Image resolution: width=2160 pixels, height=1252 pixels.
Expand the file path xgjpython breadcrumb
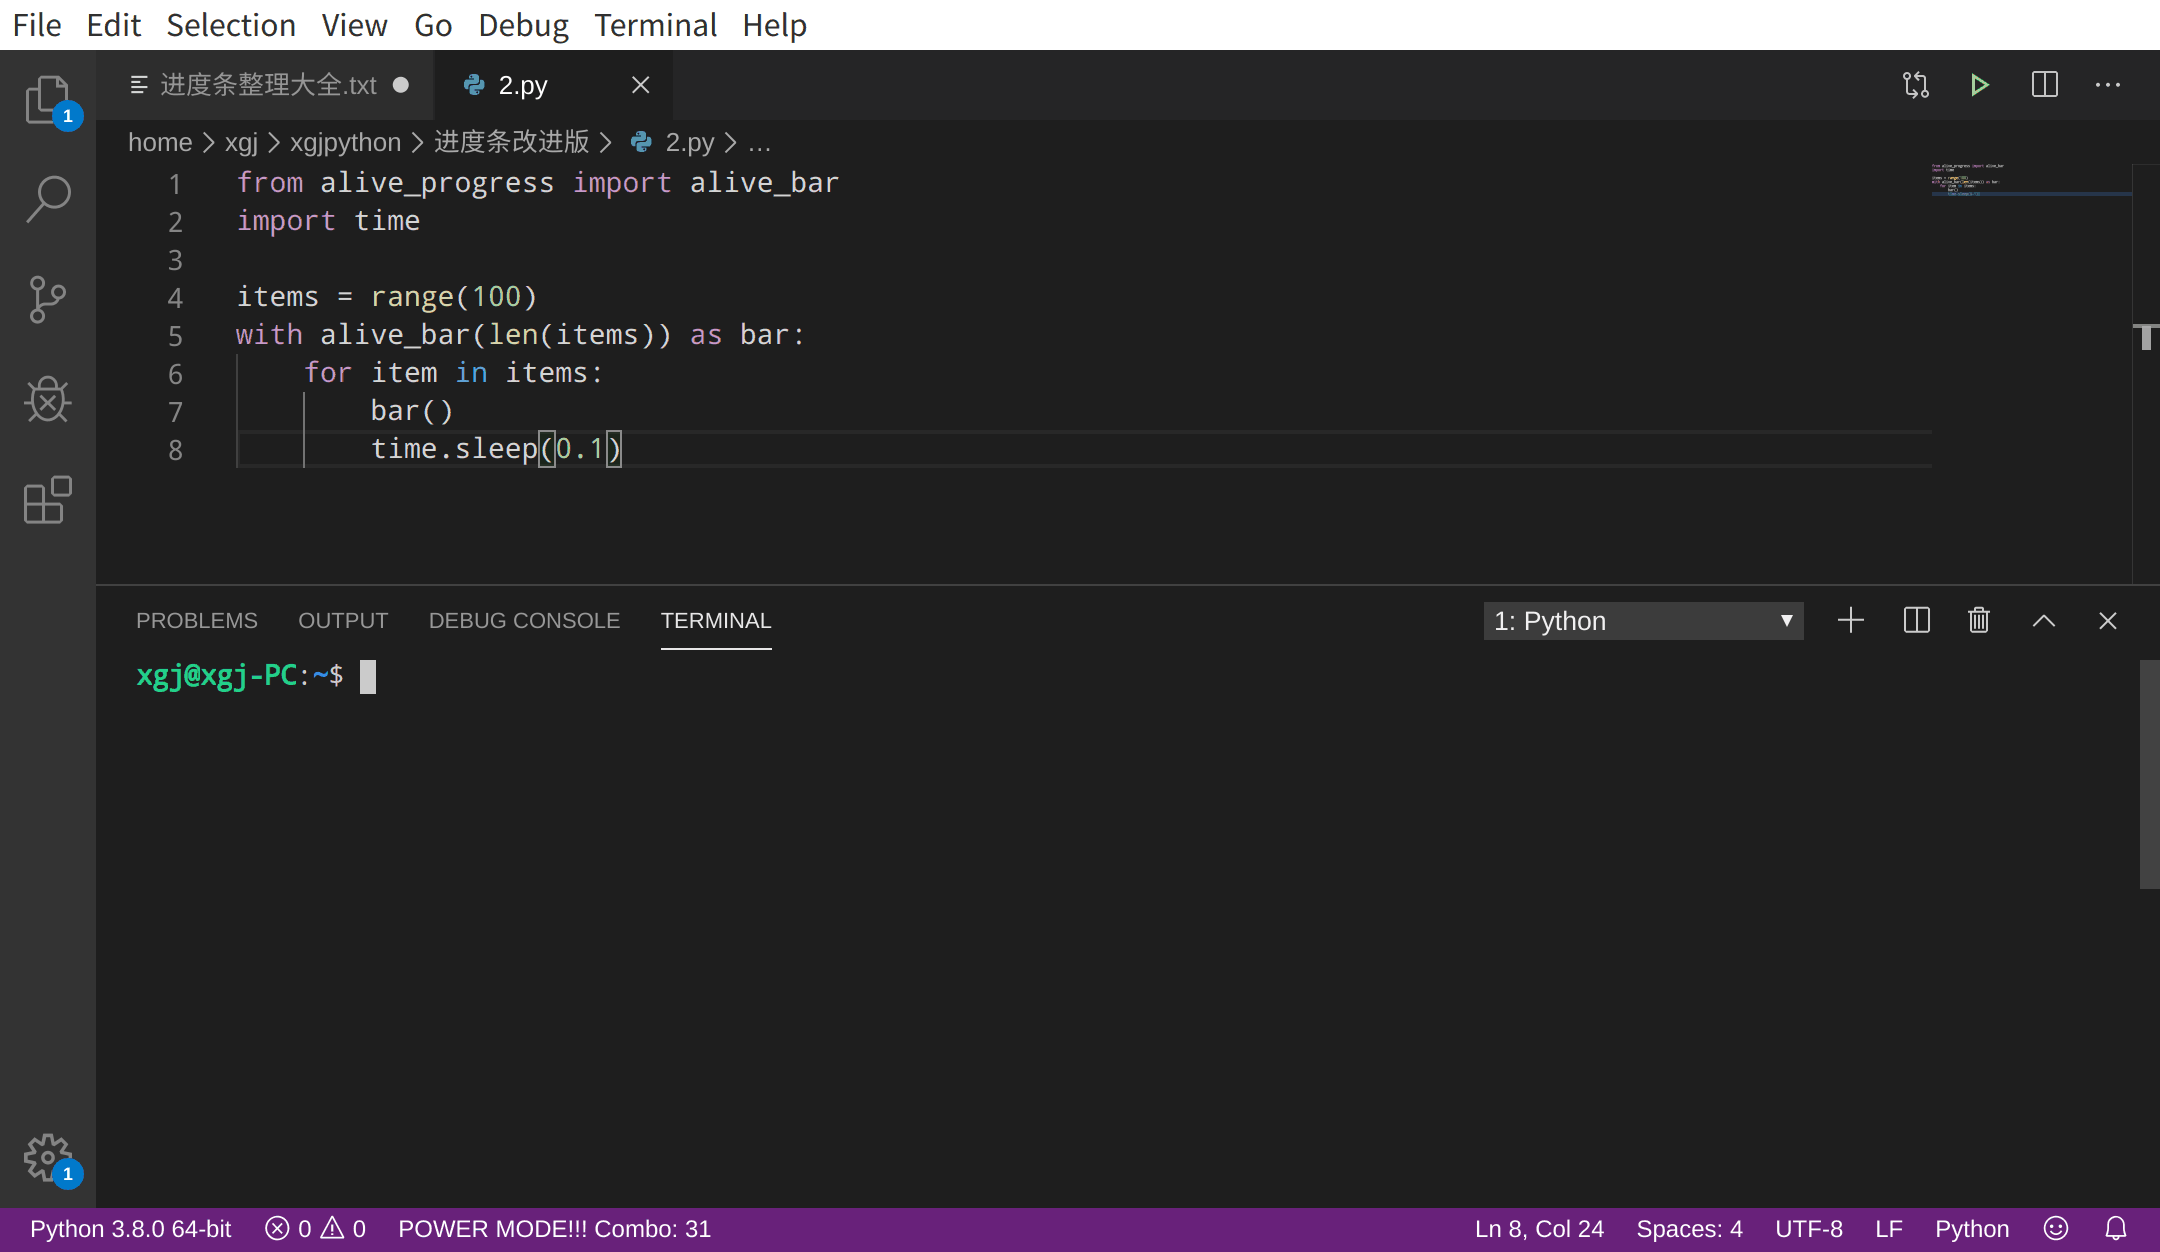pos(344,142)
